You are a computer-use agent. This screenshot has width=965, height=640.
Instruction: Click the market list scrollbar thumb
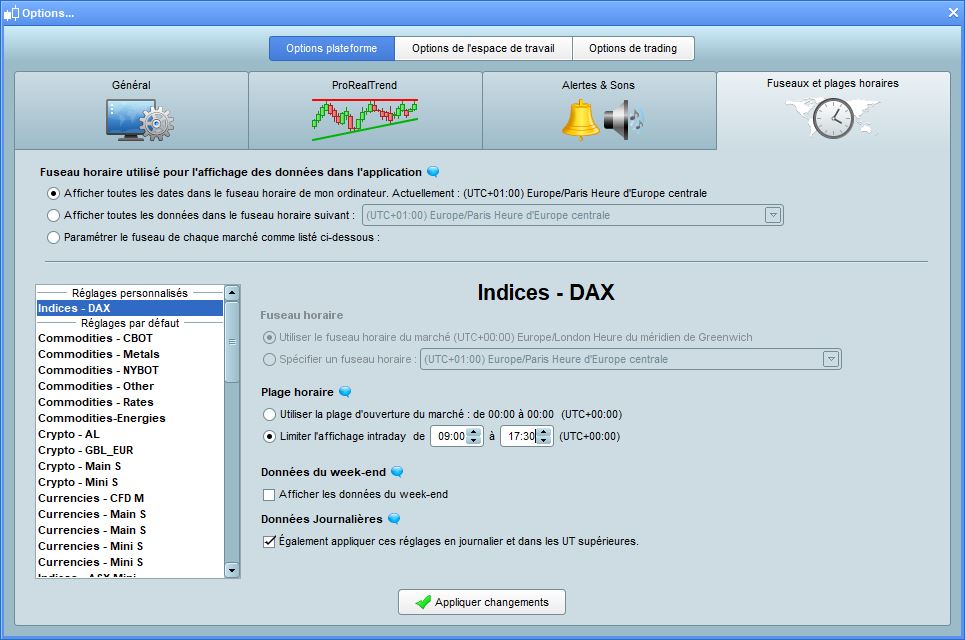click(232, 342)
